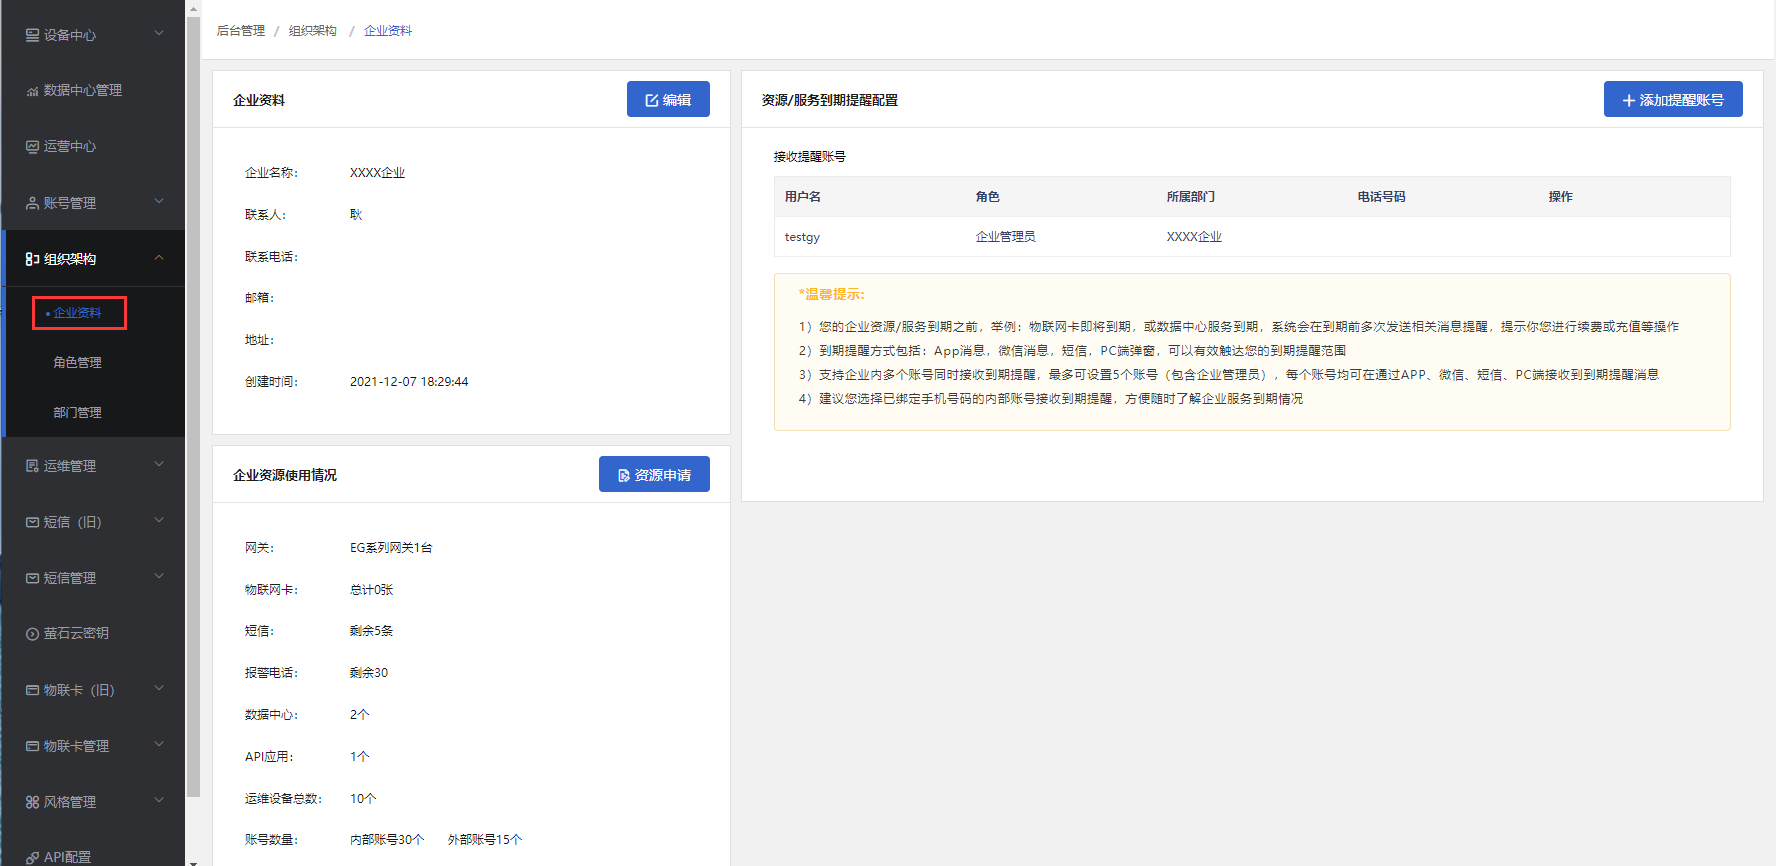Select the EG系列网关1台 value
Image resolution: width=1776 pixels, height=866 pixels.
(x=391, y=548)
